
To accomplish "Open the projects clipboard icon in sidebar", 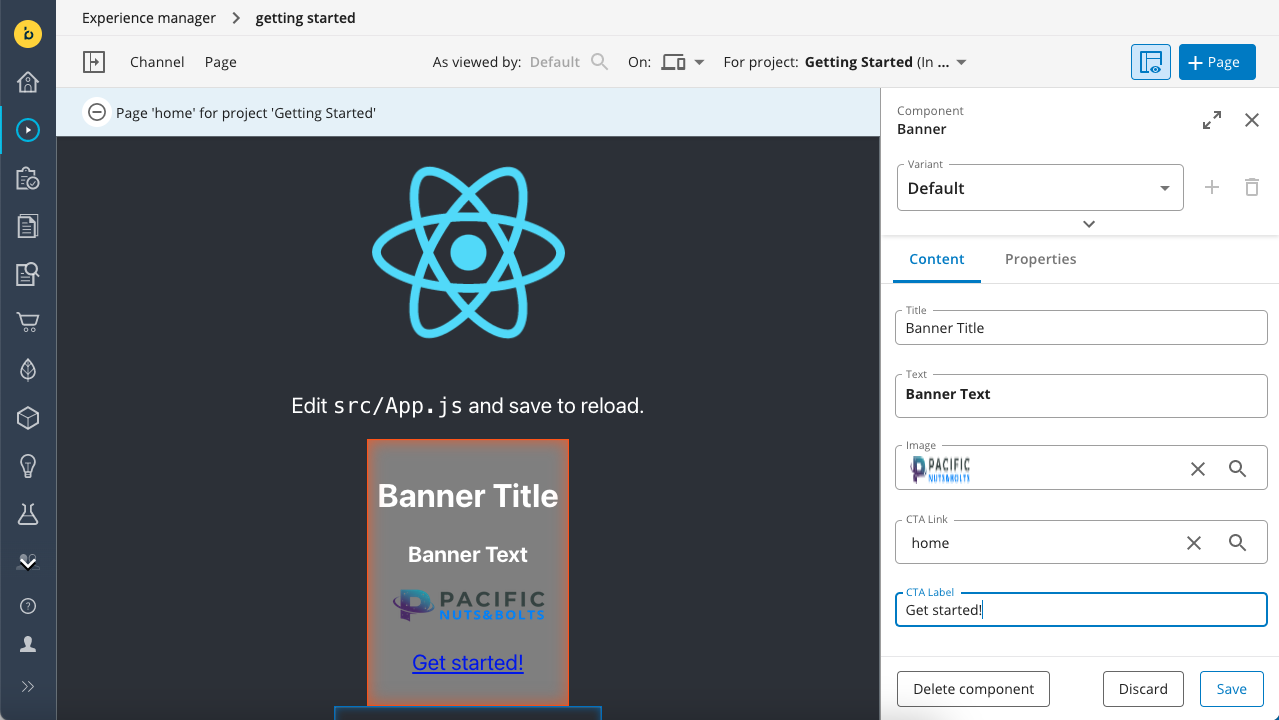I will coord(28,178).
